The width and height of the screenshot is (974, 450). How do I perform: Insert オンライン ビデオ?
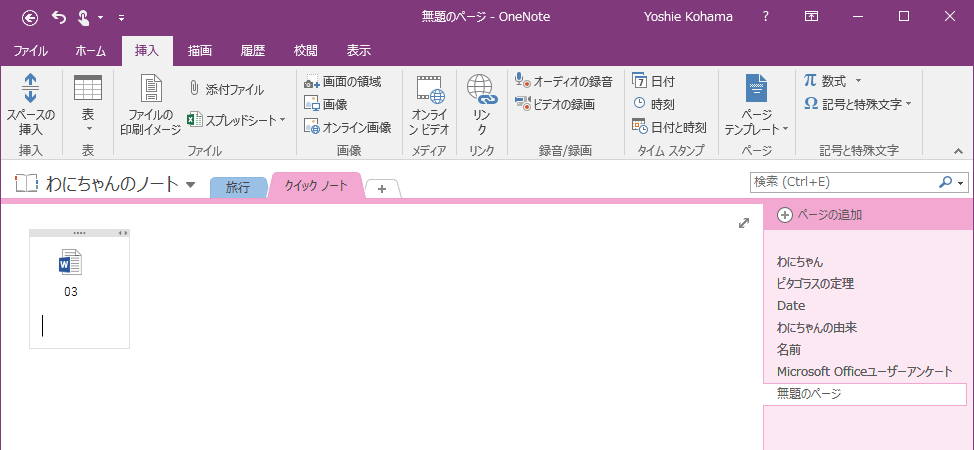pyautogui.click(x=430, y=104)
